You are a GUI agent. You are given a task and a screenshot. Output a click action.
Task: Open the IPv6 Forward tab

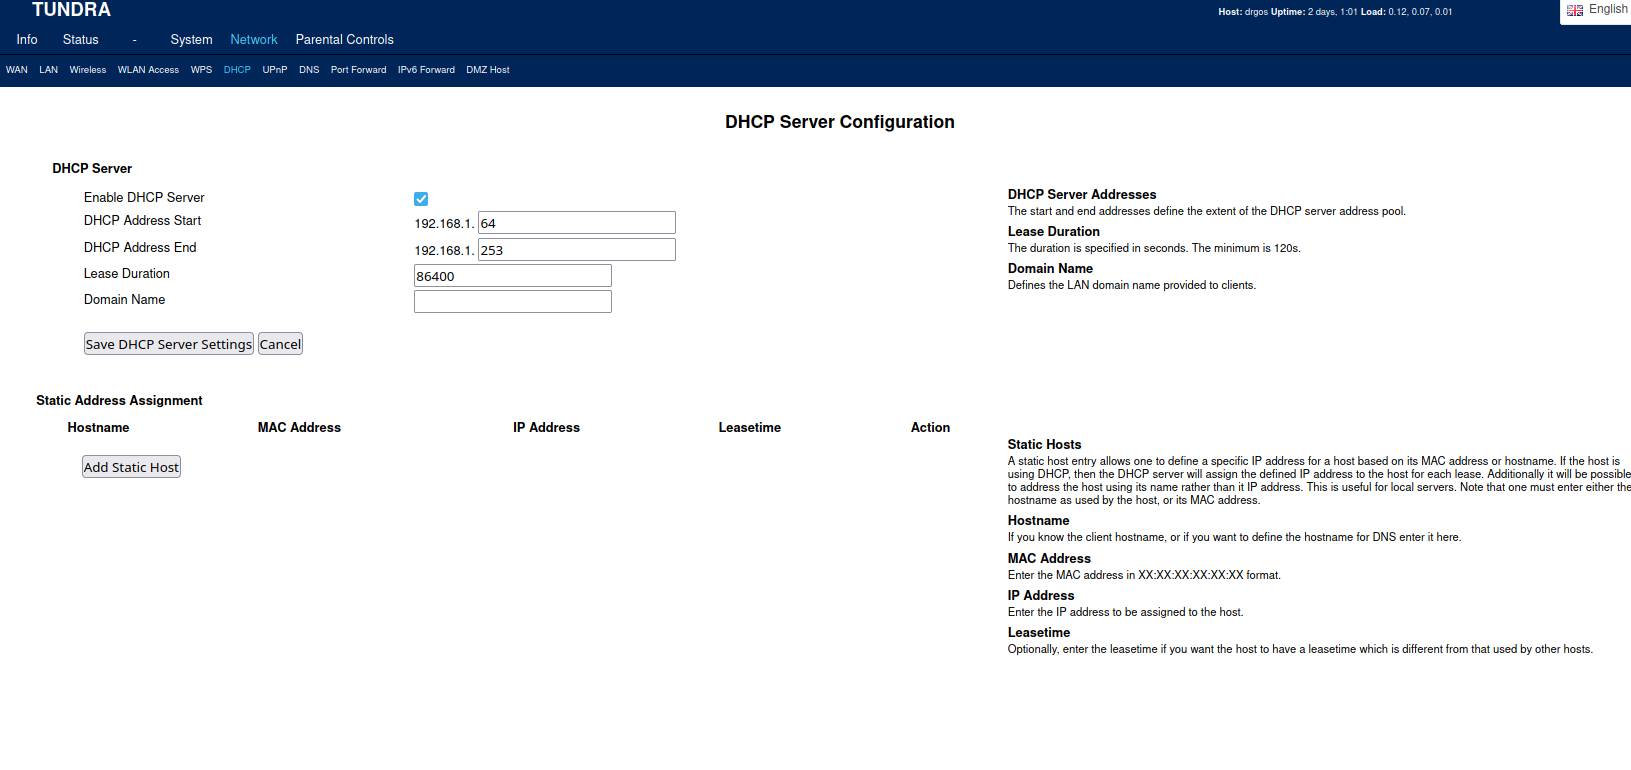pos(426,70)
